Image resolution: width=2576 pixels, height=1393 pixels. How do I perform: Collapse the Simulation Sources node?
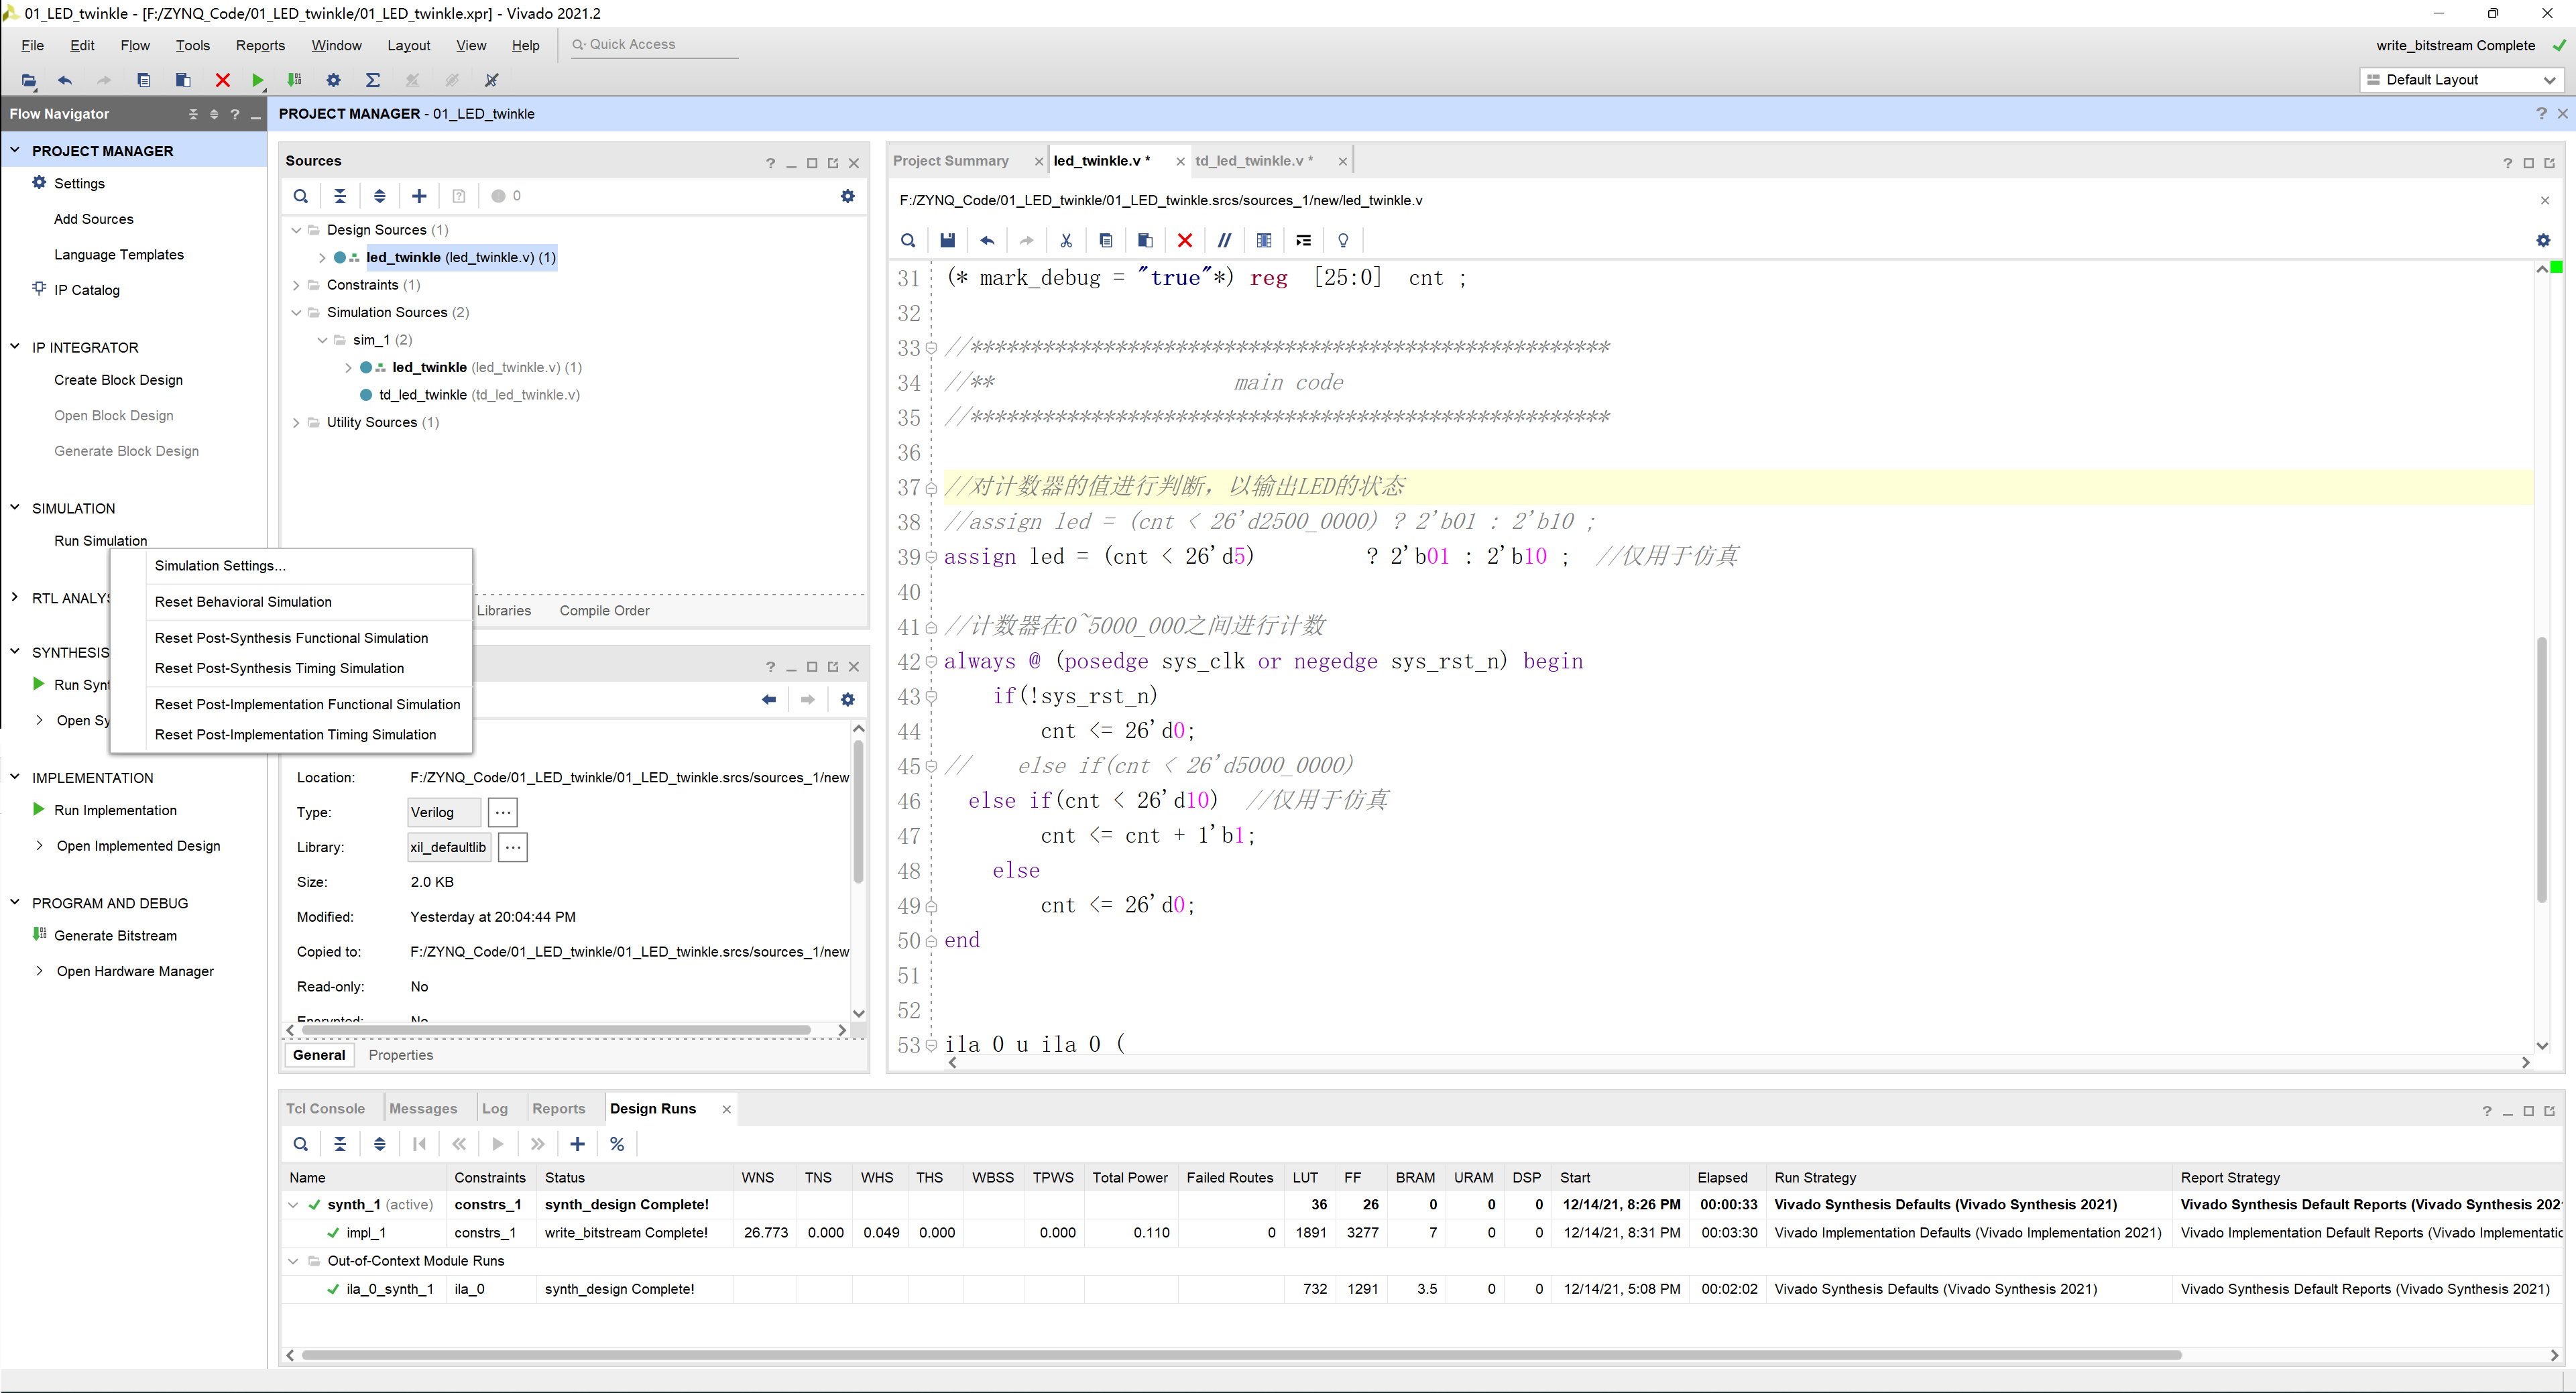(x=297, y=312)
